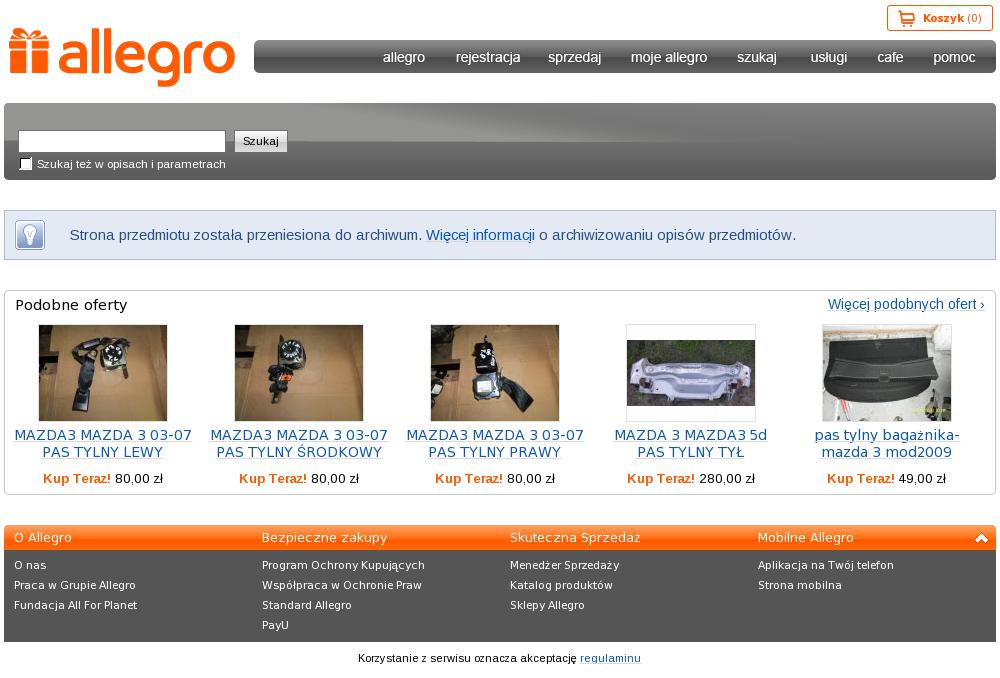Open 'Standard Allegro' footer link
This screenshot has height=678, width=1000.
pyautogui.click(x=306, y=605)
